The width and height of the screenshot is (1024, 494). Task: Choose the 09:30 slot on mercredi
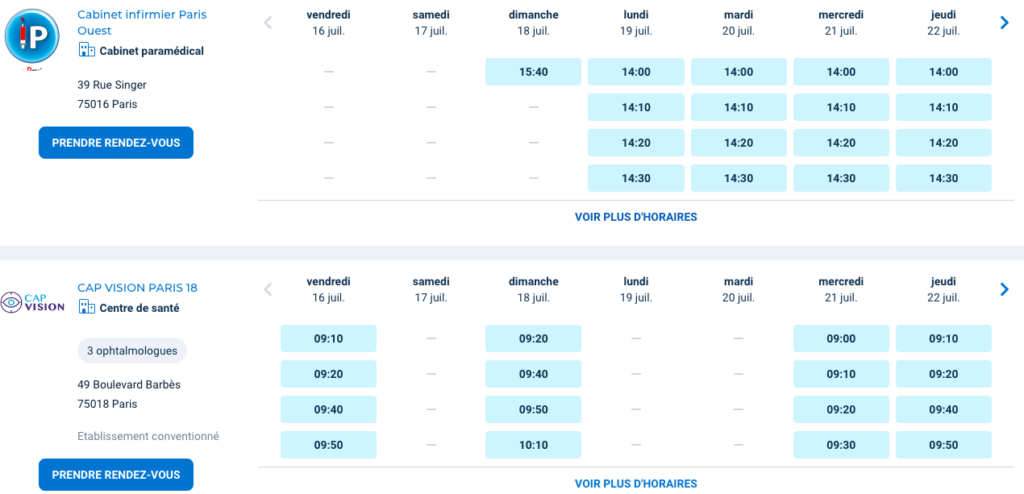[x=841, y=445]
